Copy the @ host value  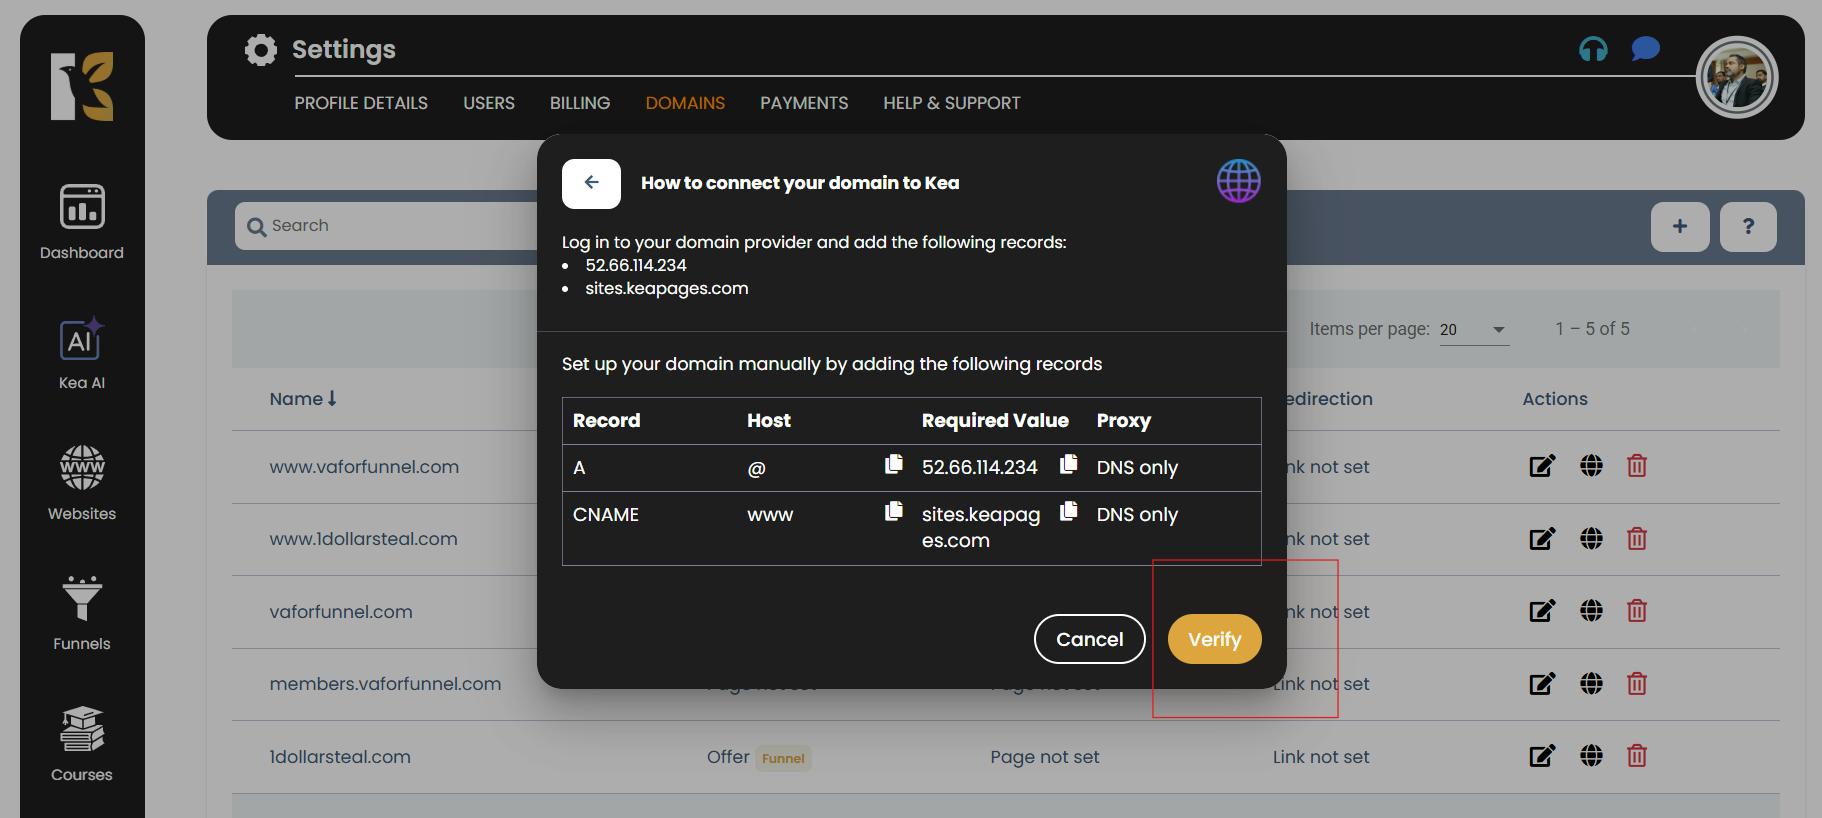(893, 464)
